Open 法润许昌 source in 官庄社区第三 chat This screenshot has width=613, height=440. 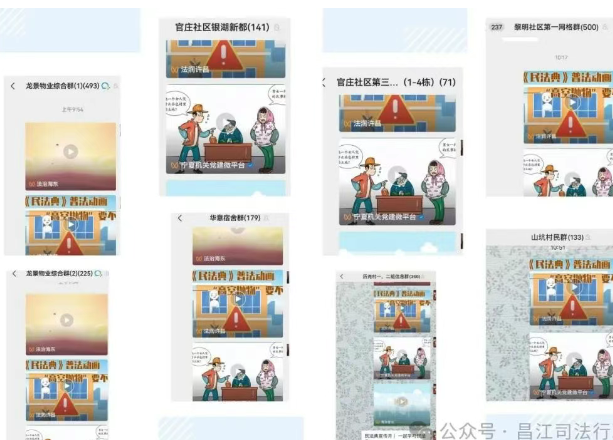[366, 124]
